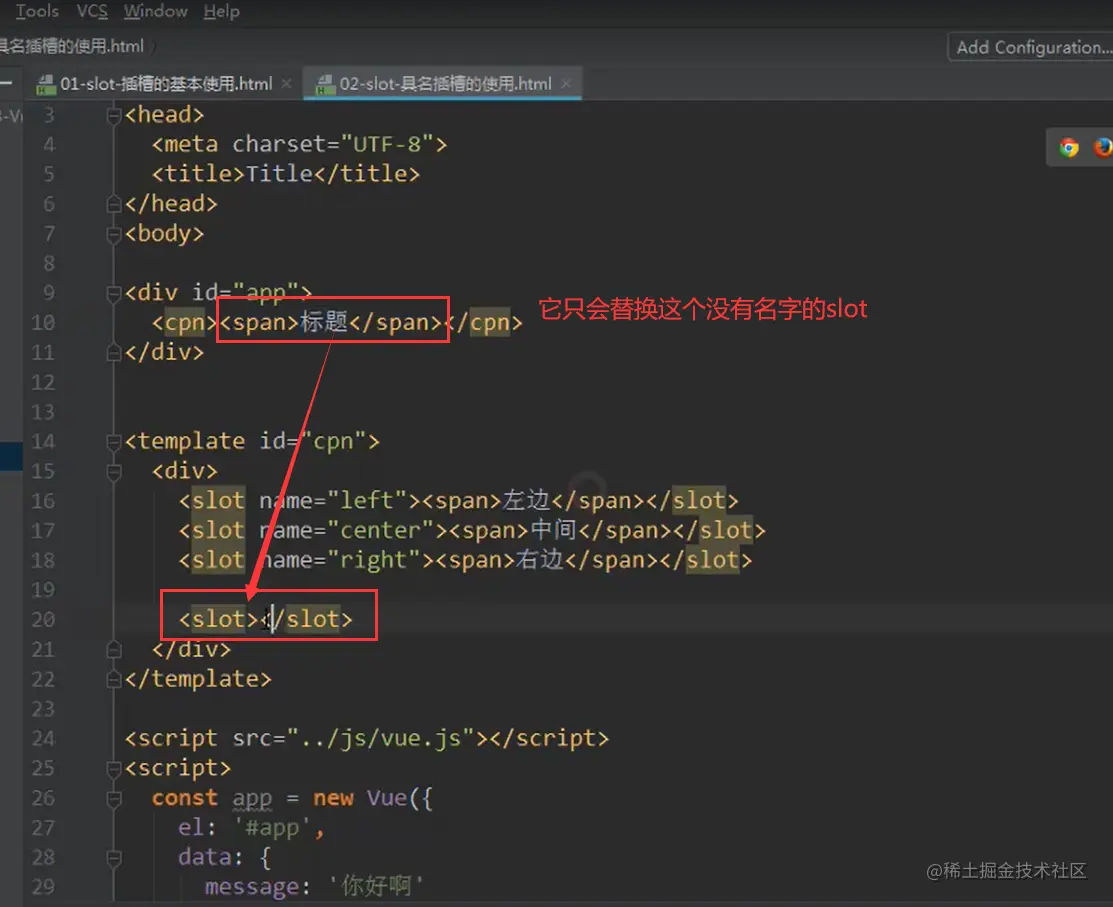Collapse new Vue fold on line 26
This screenshot has height=907, width=1113.
[114, 799]
